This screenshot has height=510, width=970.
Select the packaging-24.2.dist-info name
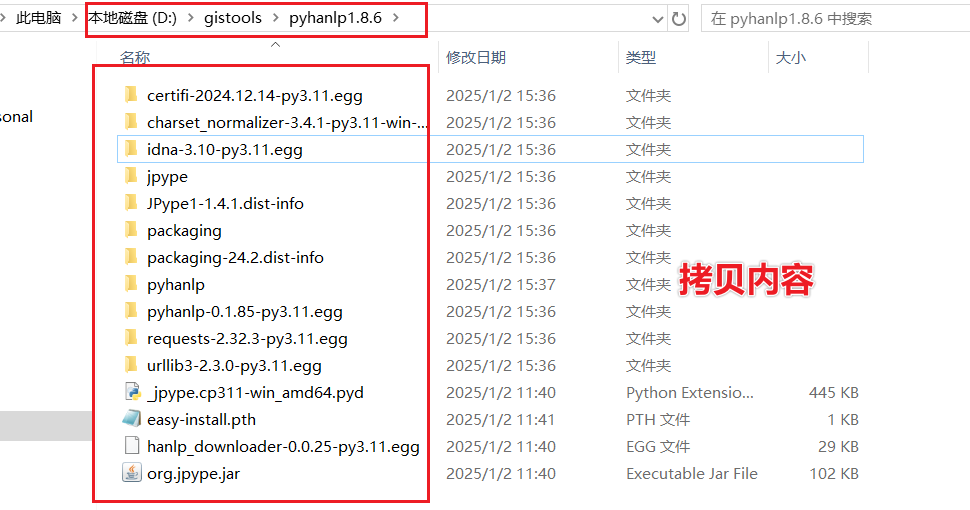click(235, 257)
